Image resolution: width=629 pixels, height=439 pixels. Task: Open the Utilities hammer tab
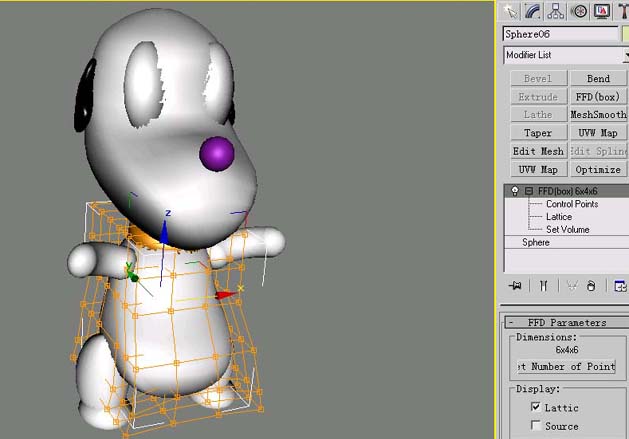(x=623, y=11)
